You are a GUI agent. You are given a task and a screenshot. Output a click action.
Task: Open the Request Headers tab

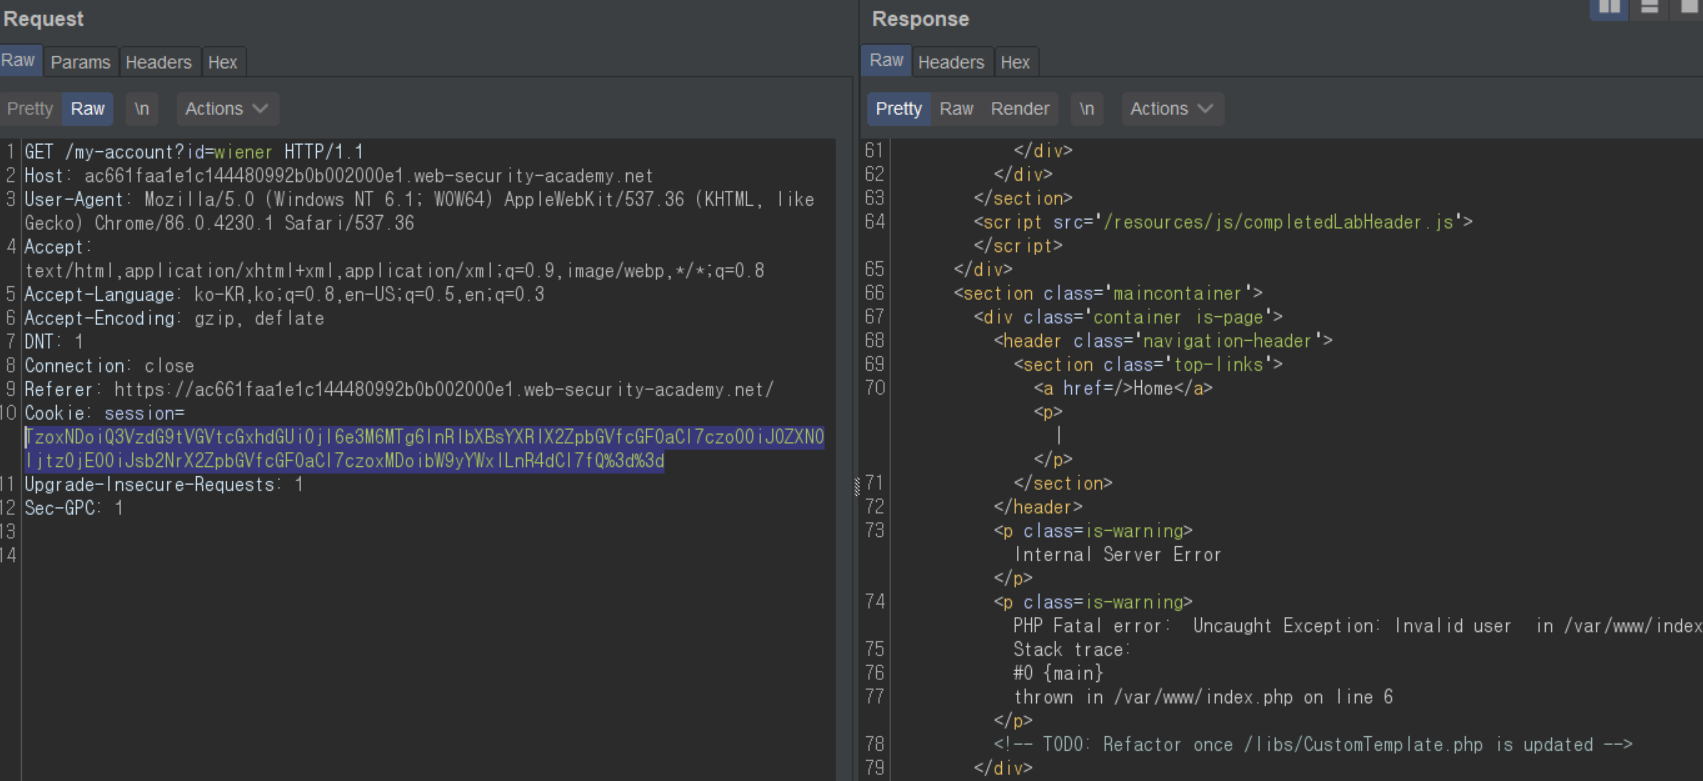[158, 62]
